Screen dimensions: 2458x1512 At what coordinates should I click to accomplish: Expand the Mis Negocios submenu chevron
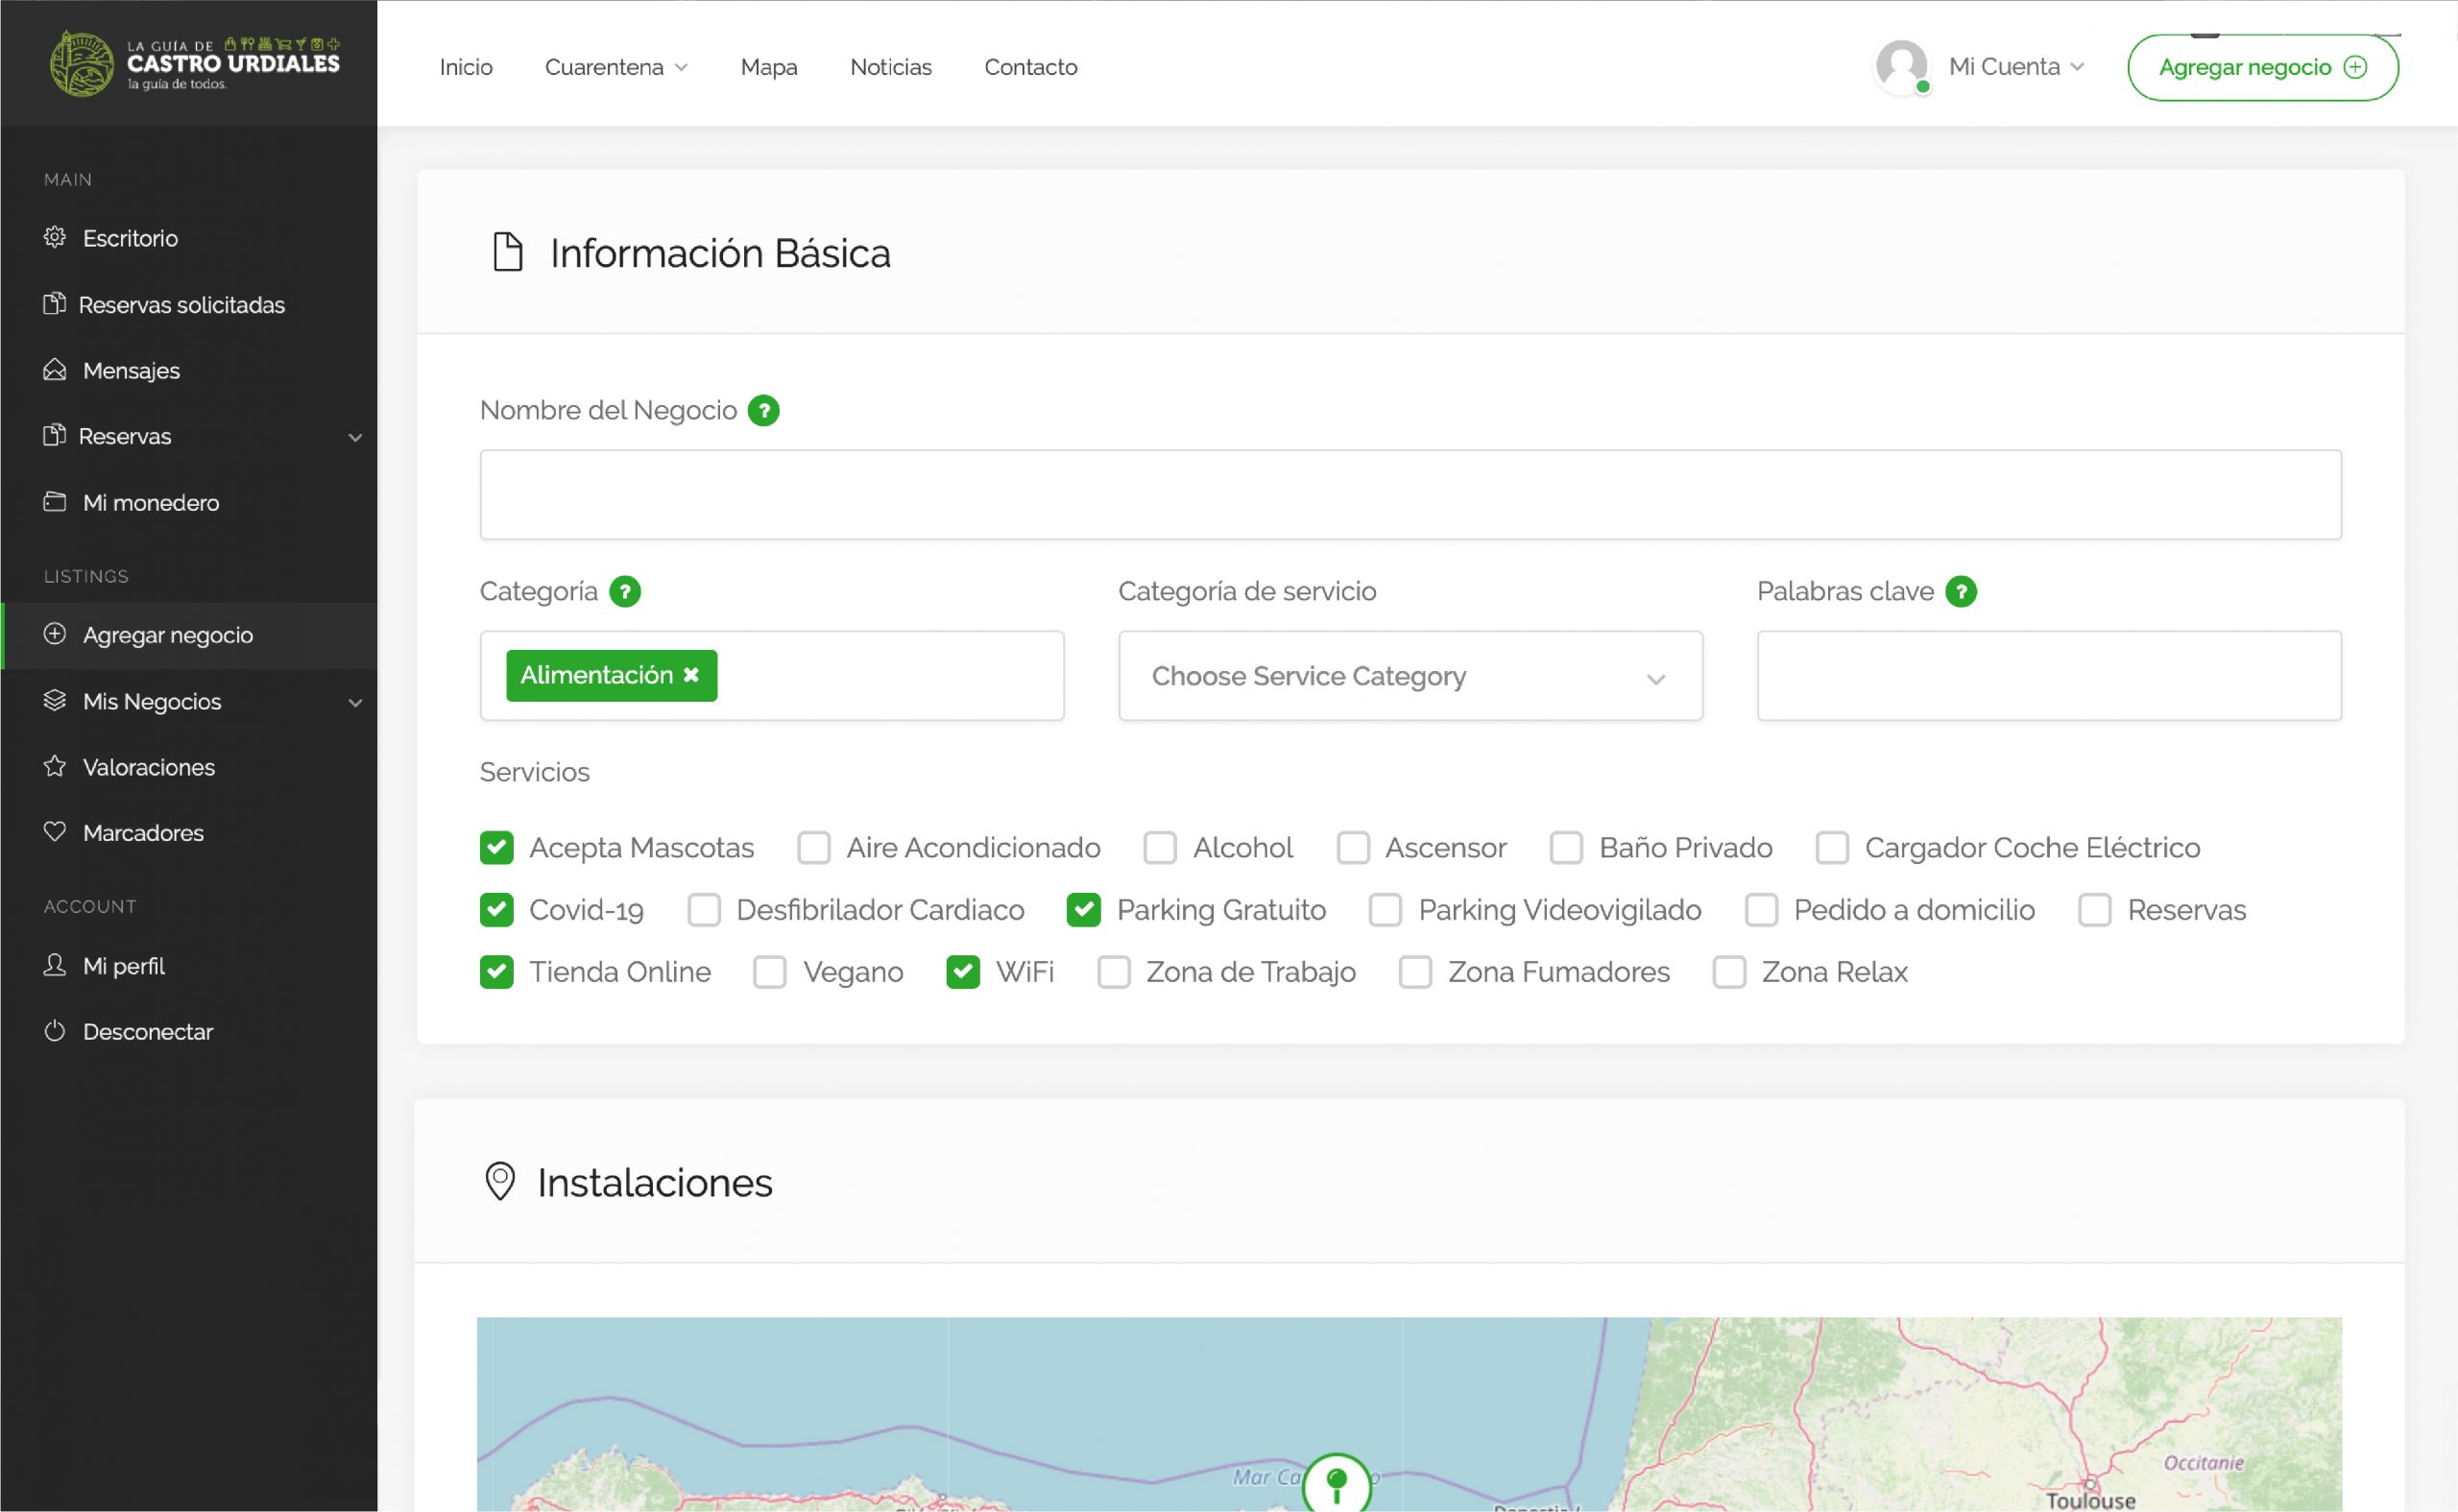[x=355, y=703]
